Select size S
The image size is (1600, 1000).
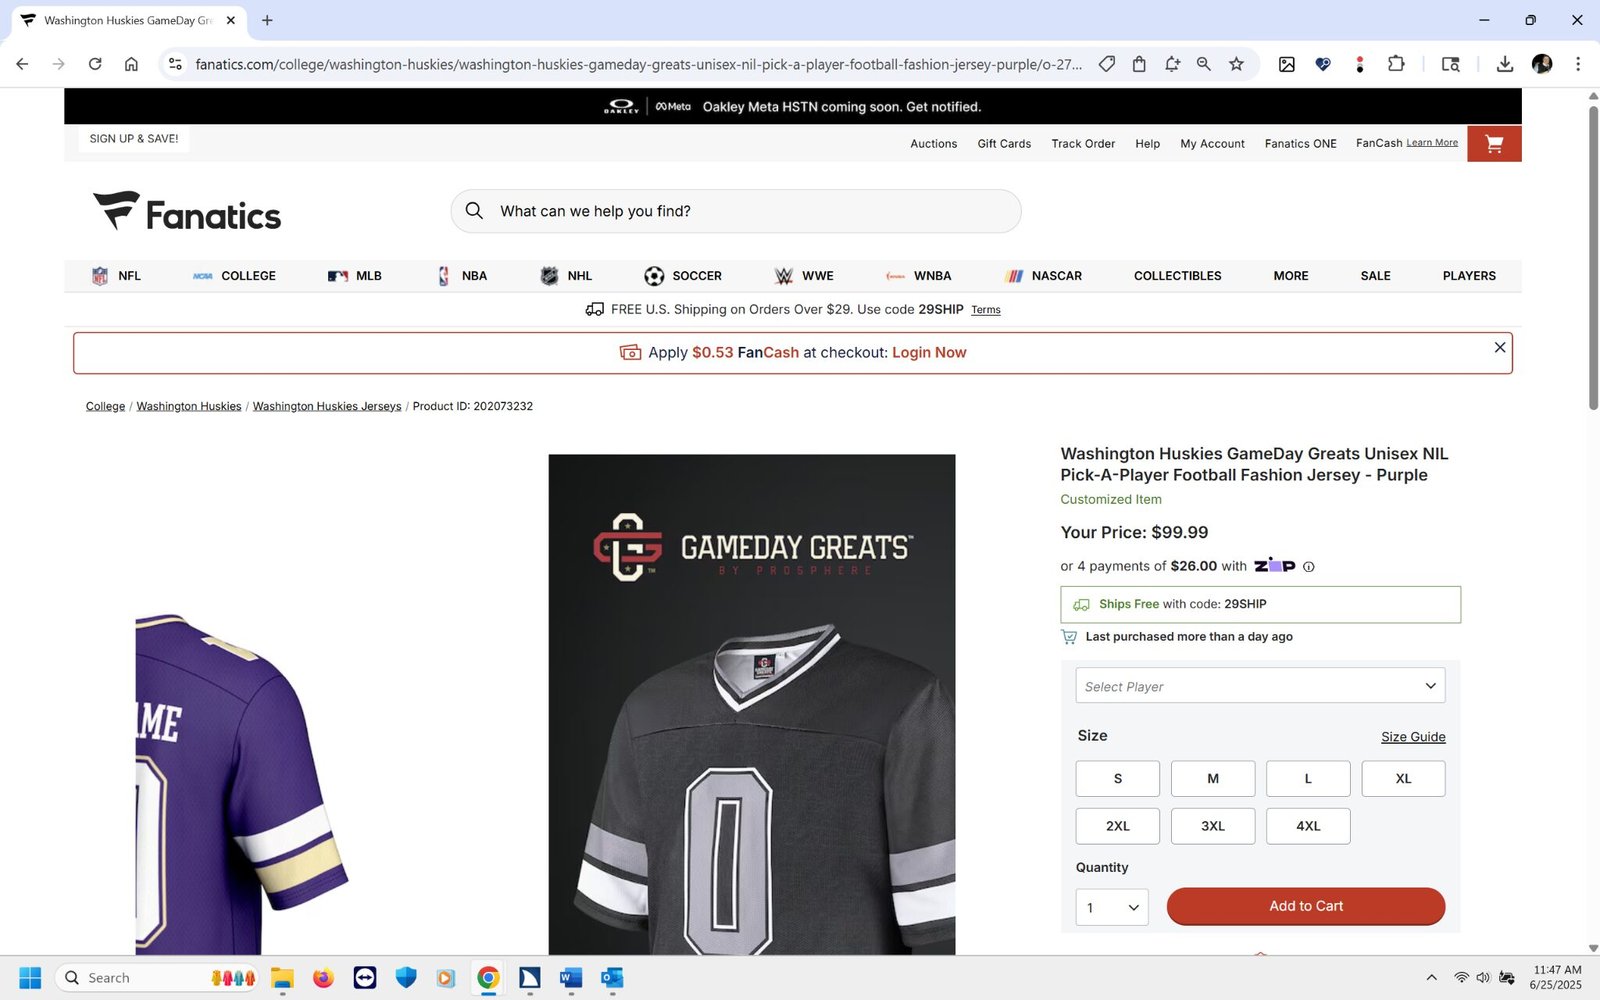pos(1118,779)
